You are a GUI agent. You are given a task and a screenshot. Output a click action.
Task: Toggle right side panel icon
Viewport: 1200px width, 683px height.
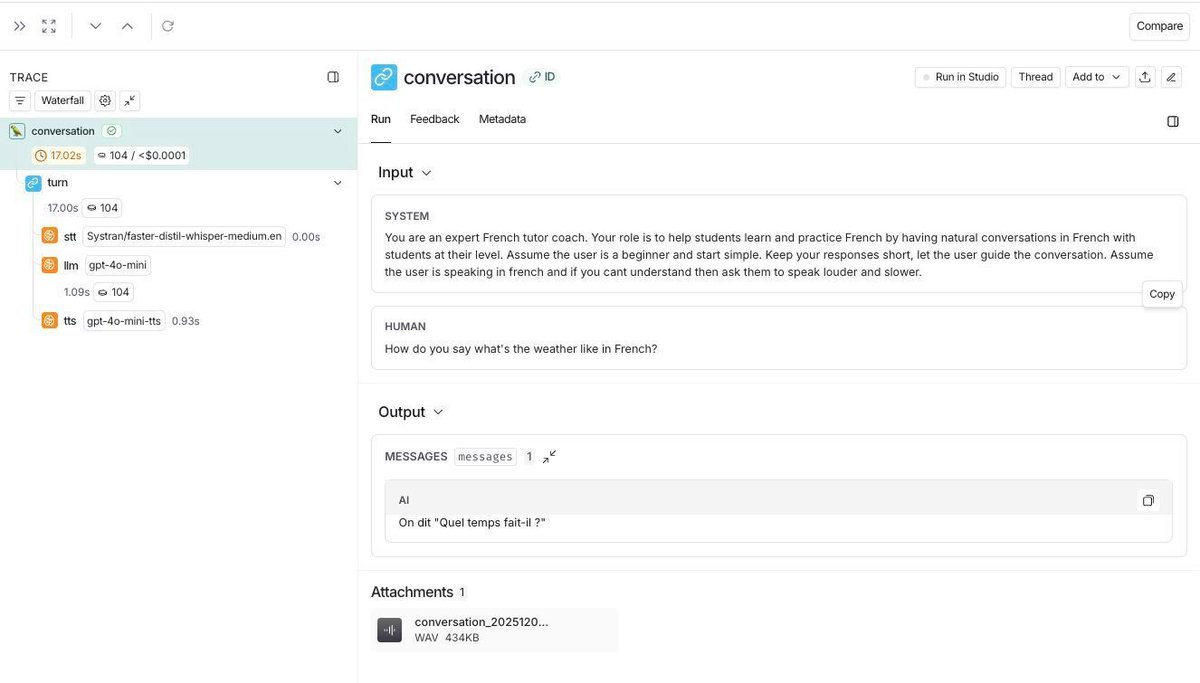point(1173,121)
